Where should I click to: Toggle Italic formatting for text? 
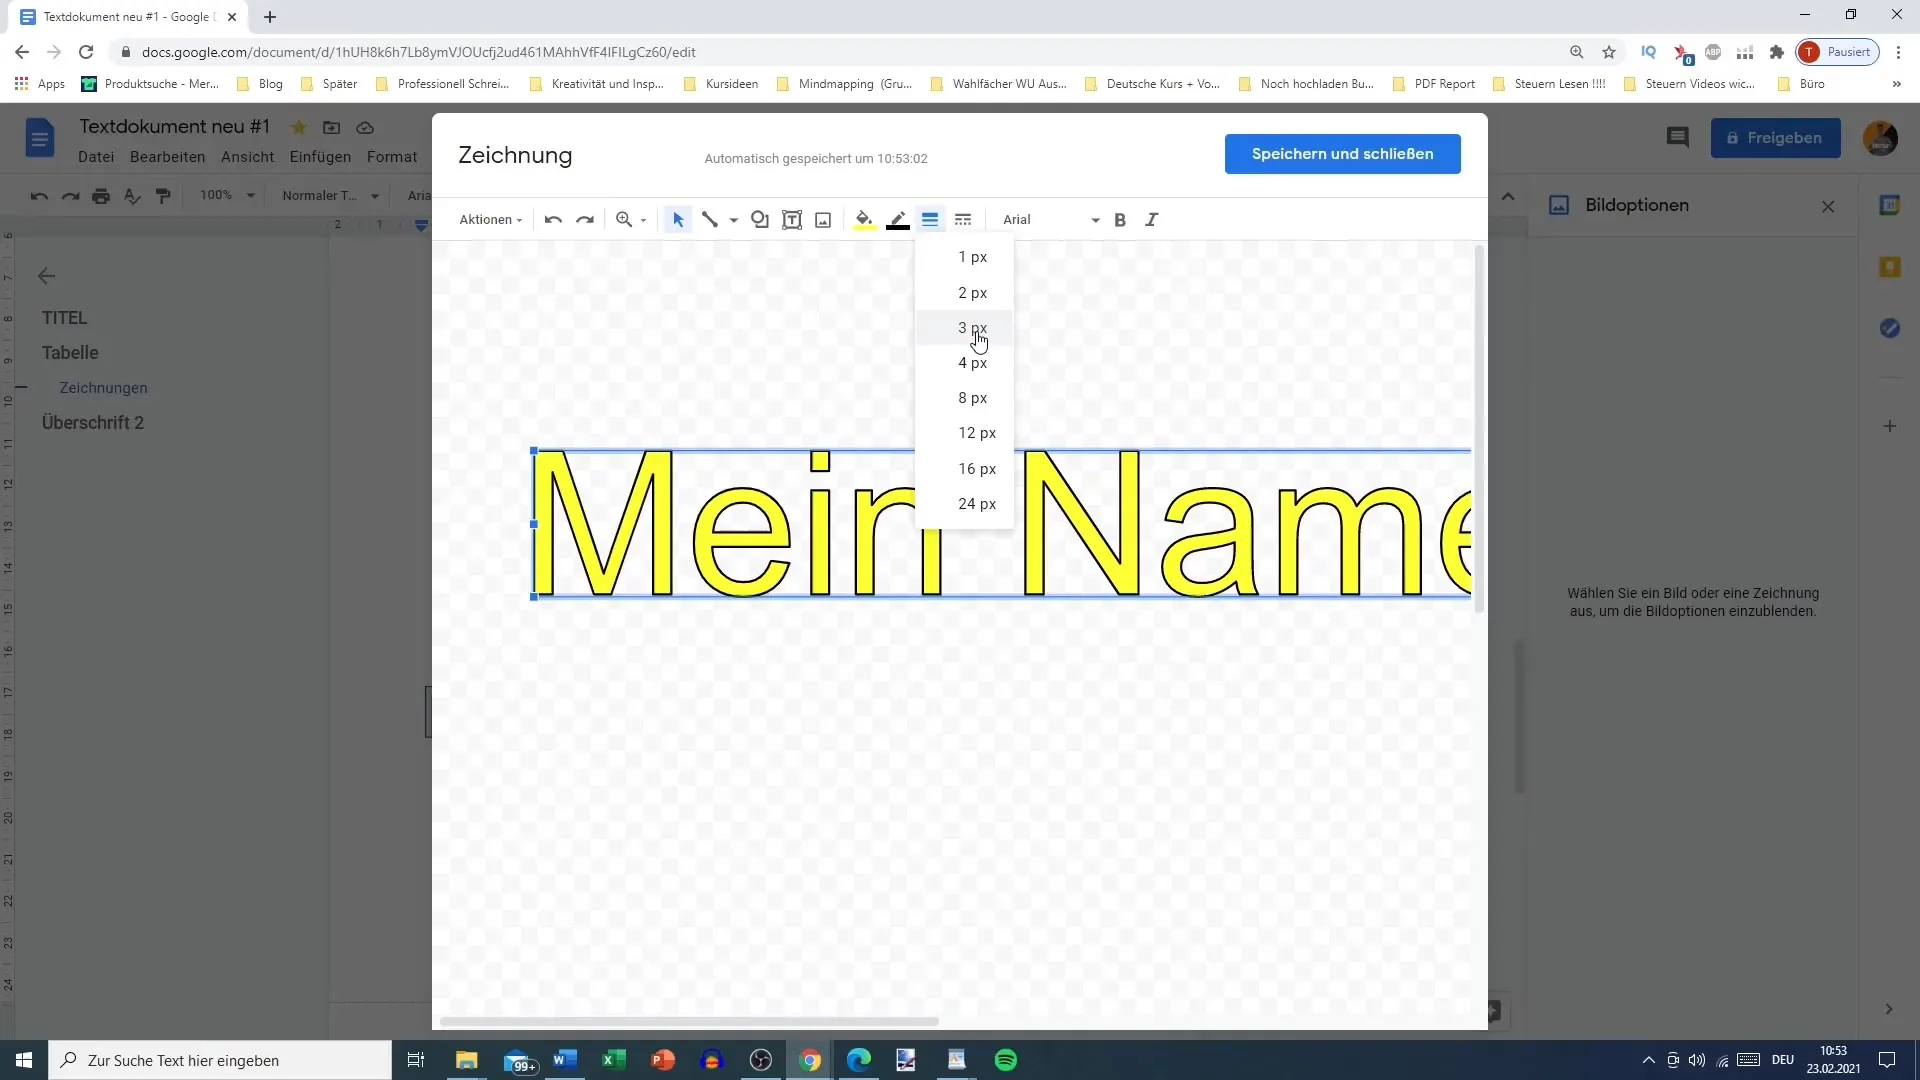click(x=1151, y=219)
